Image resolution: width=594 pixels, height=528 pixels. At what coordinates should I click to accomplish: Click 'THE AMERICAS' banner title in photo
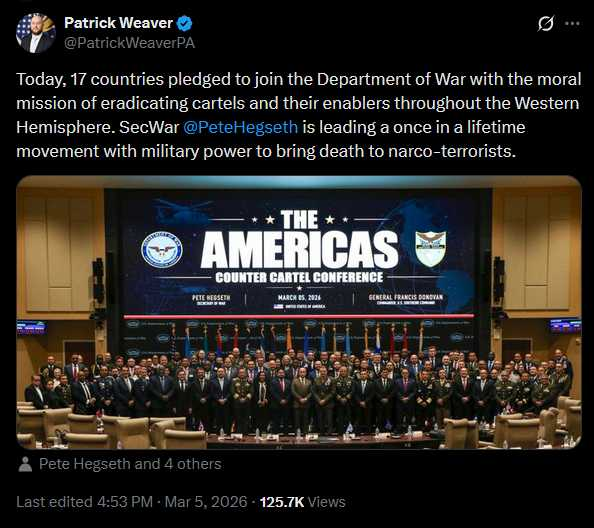coord(299,239)
